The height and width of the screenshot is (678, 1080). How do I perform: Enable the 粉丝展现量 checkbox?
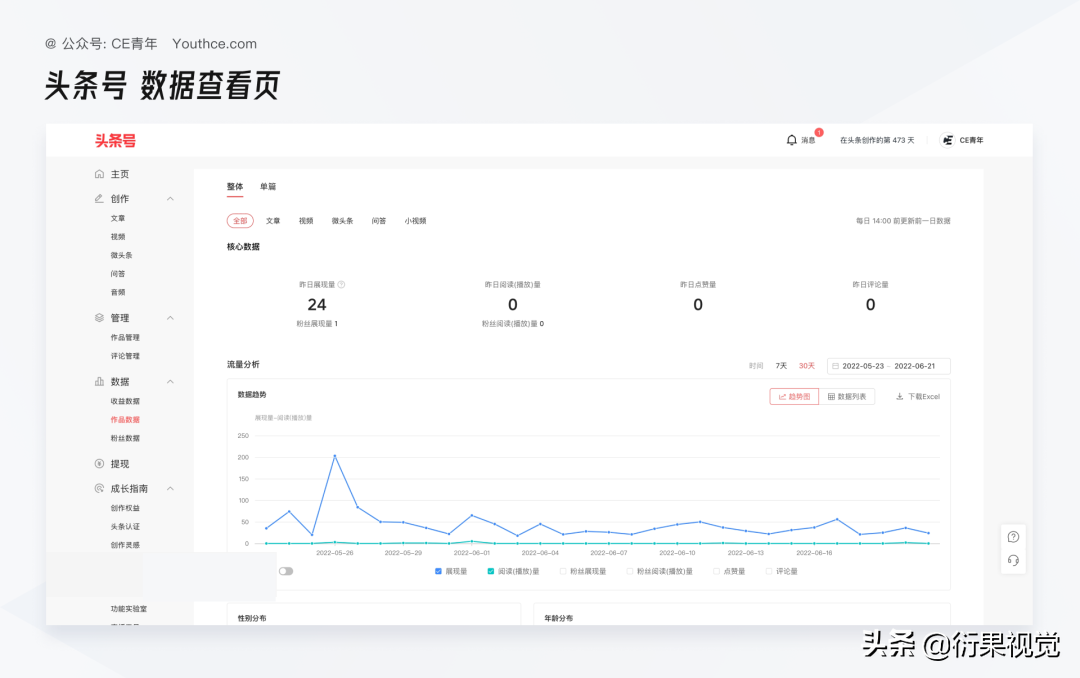(x=561, y=571)
